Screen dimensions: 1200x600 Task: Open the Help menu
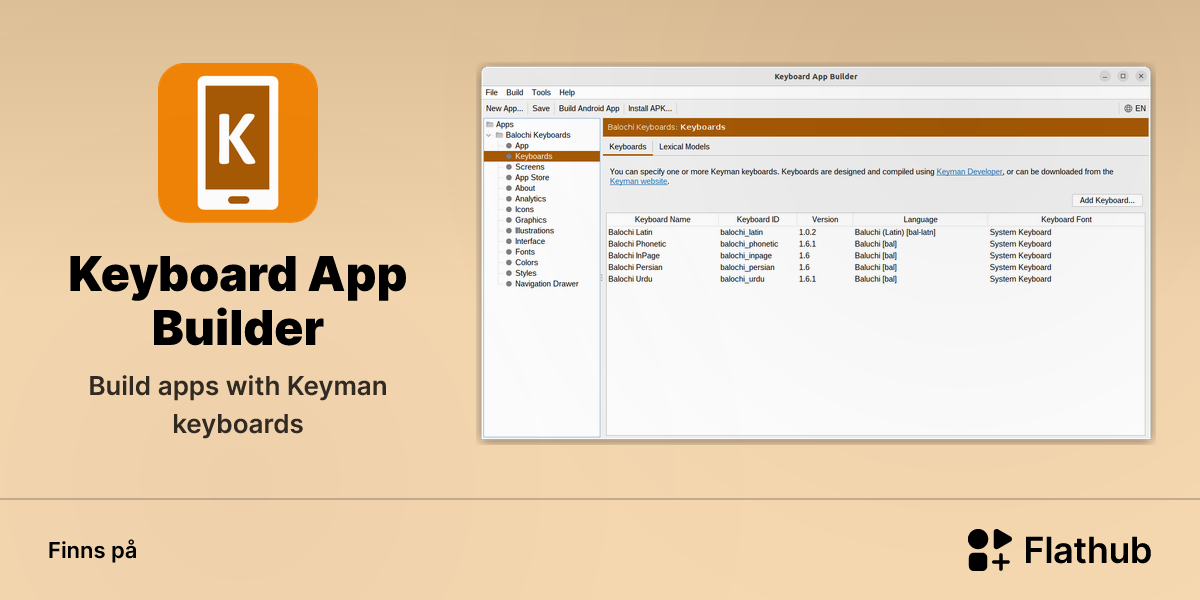coord(567,92)
